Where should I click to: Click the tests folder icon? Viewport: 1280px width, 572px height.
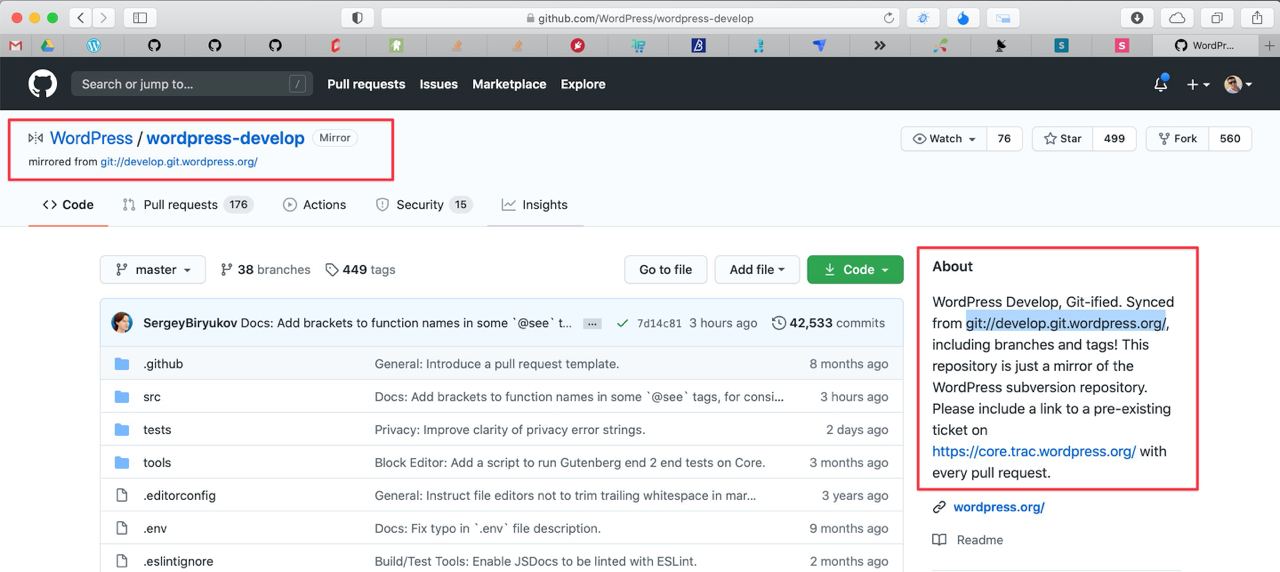[x=122, y=430]
